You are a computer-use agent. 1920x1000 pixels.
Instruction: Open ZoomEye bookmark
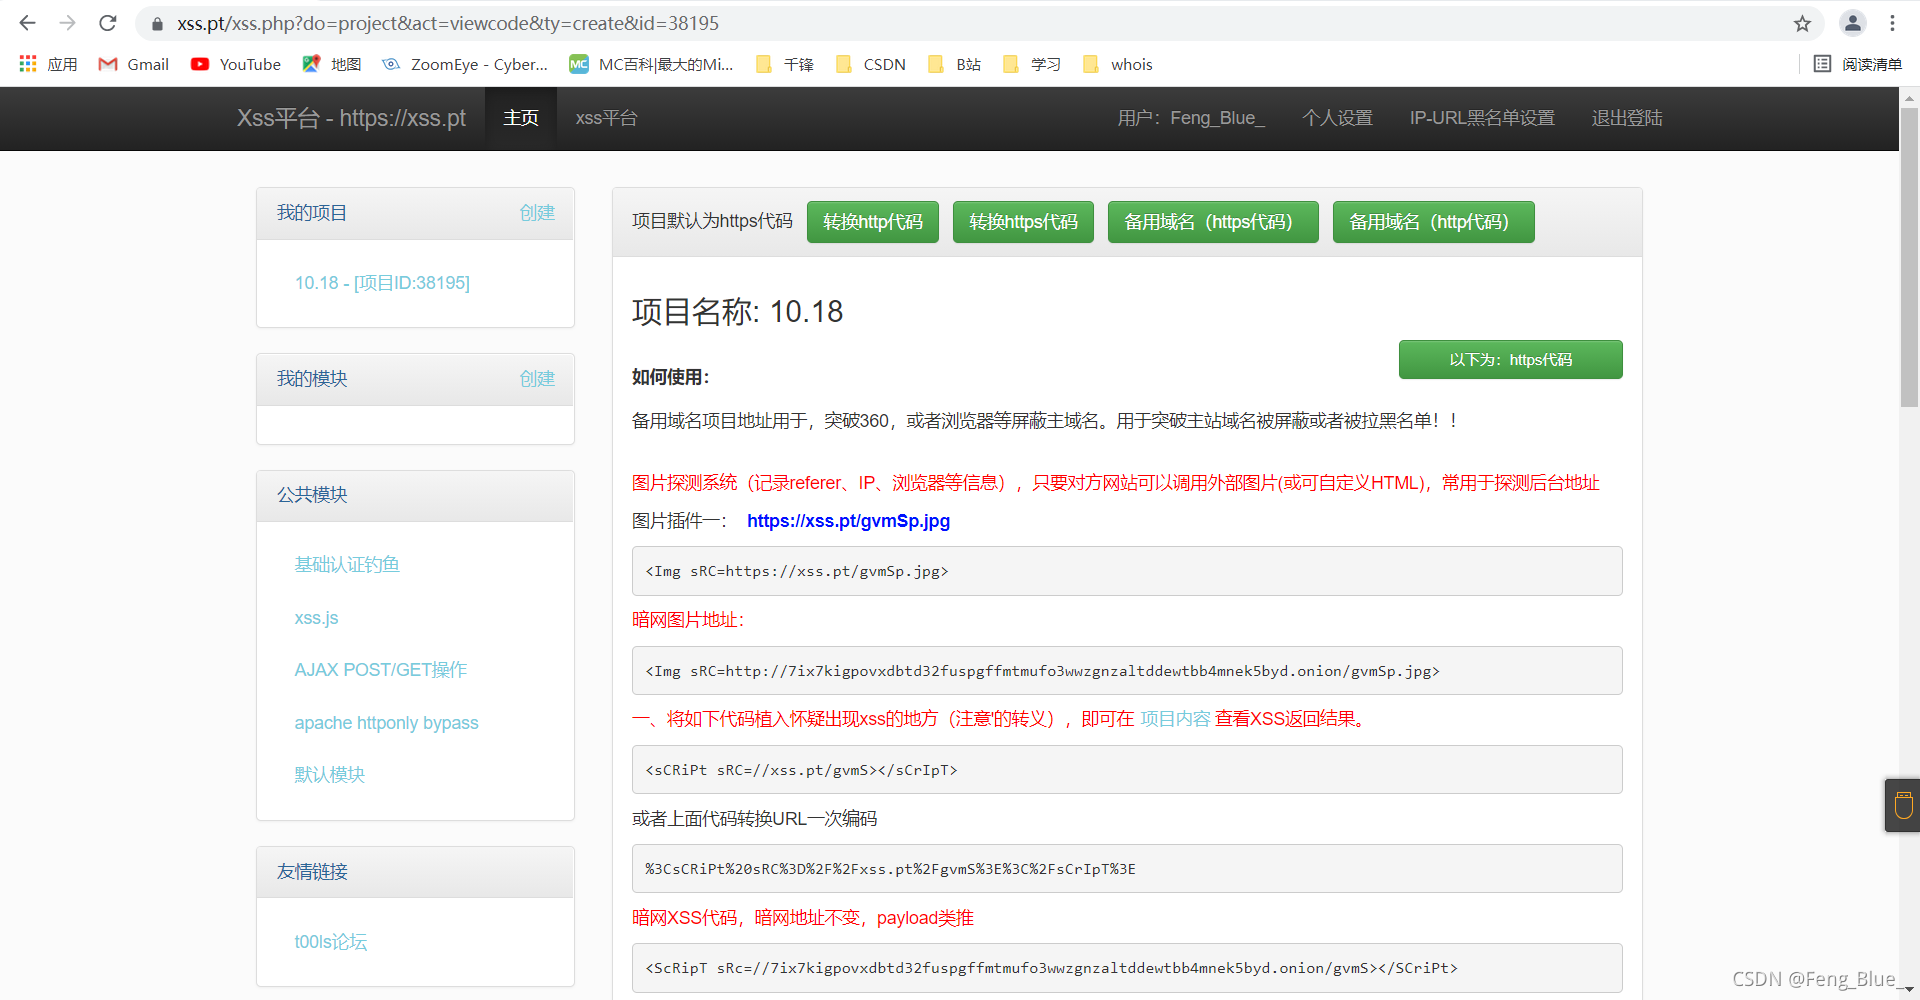click(466, 64)
